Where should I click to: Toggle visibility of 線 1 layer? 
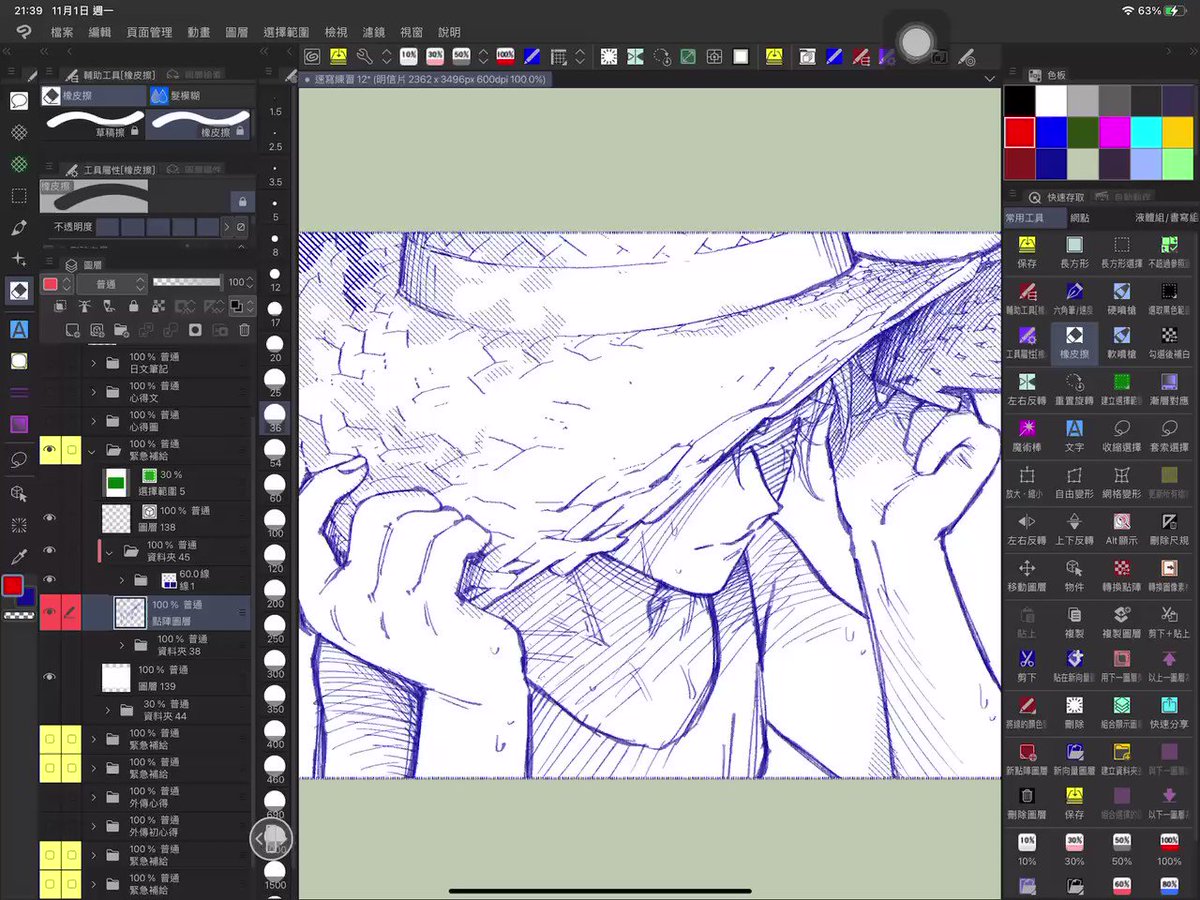tap(49, 580)
